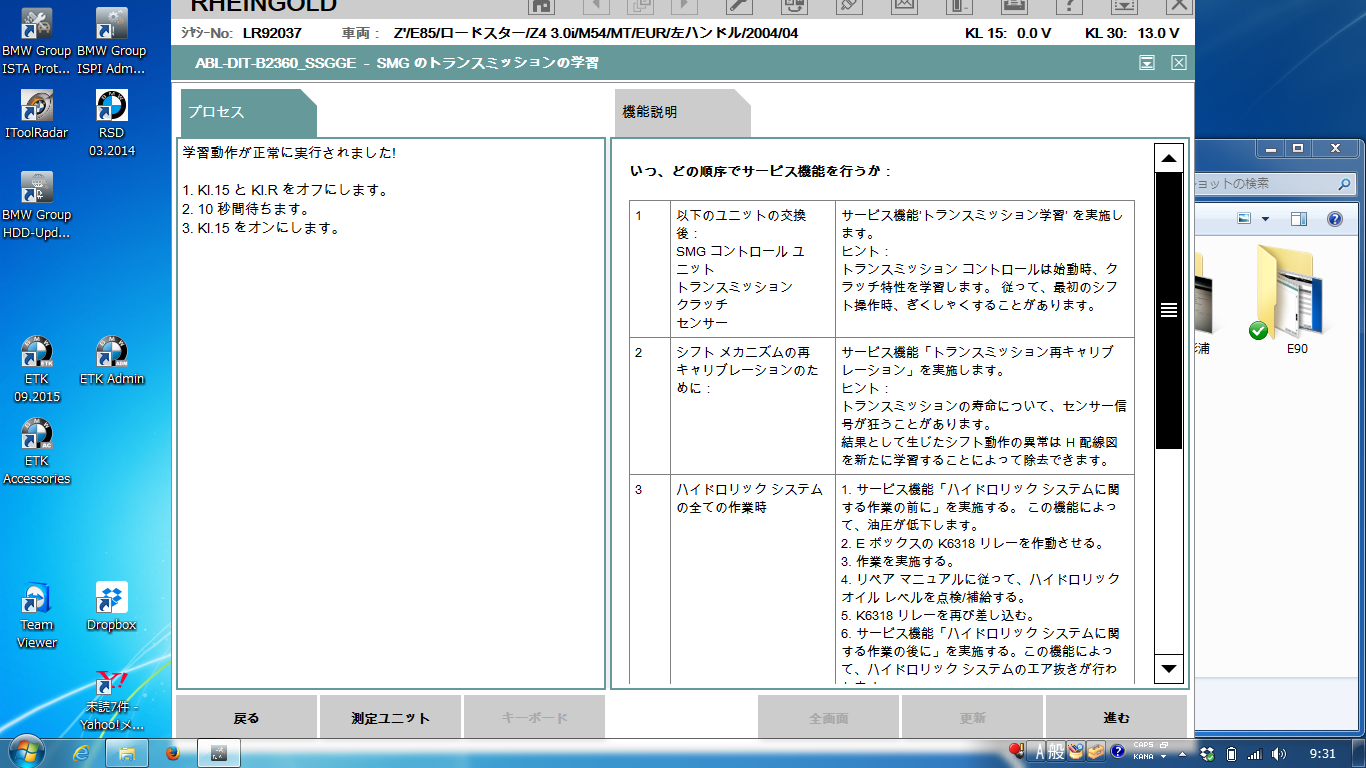Click the 更新 button
The width and height of the screenshot is (1366, 768).
tap(972, 717)
